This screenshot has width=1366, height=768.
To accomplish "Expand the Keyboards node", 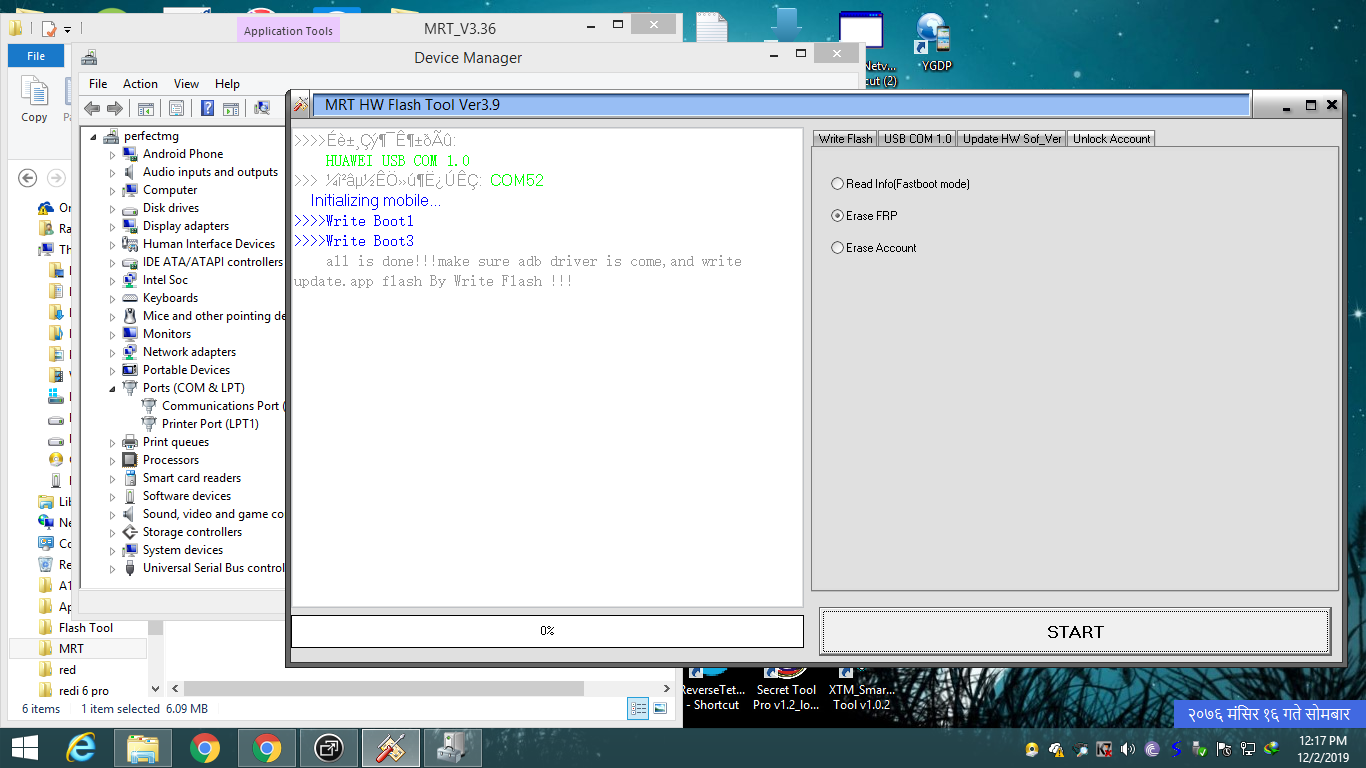I will 113,299.
